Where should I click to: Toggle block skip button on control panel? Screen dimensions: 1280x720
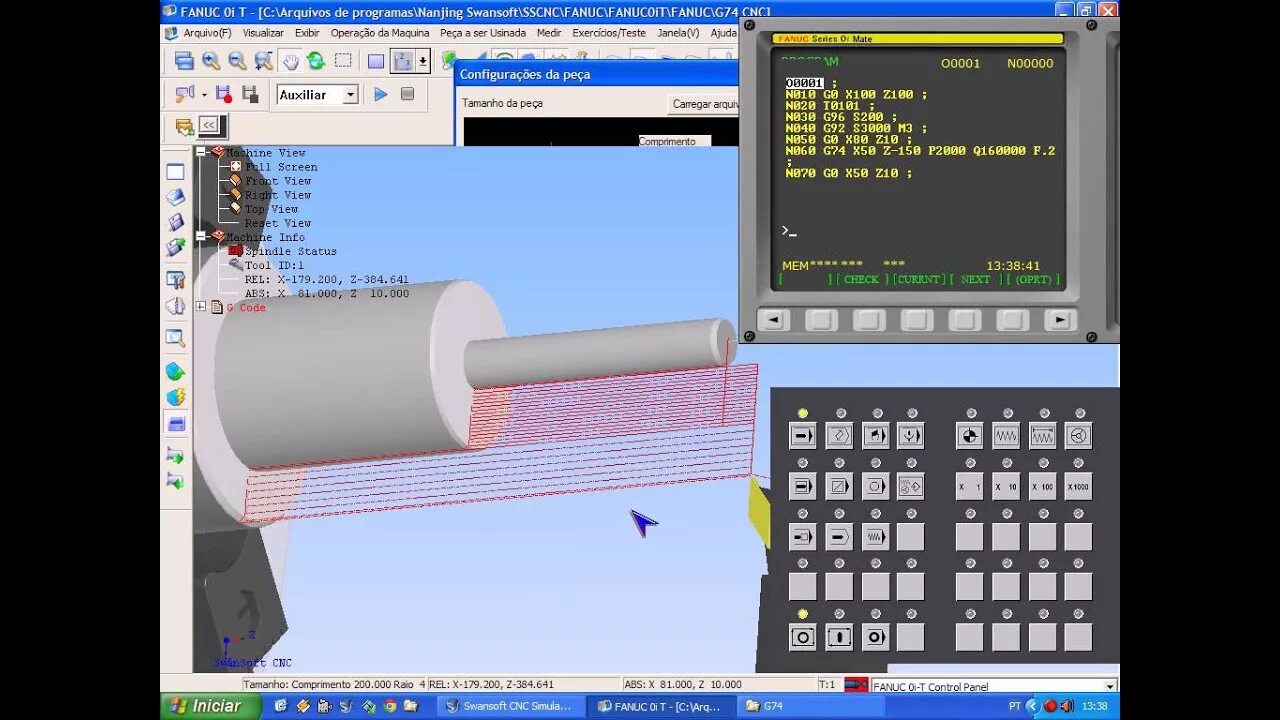click(x=838, y=486)
